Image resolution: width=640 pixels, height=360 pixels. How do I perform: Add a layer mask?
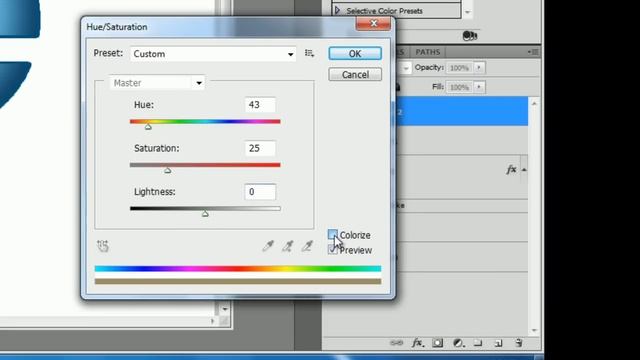438,343
